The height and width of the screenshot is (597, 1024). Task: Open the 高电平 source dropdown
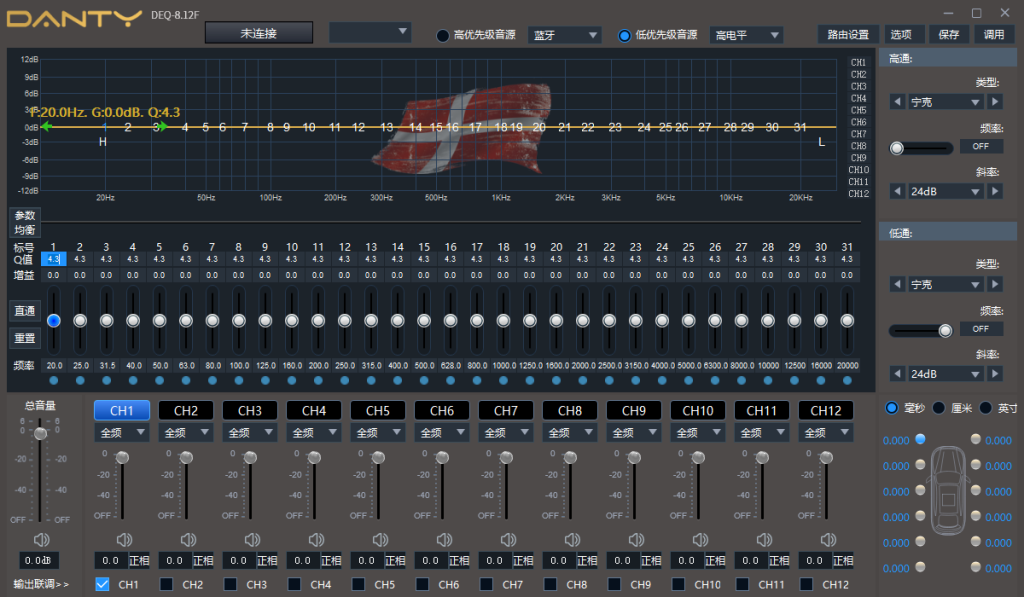(746, 35)
